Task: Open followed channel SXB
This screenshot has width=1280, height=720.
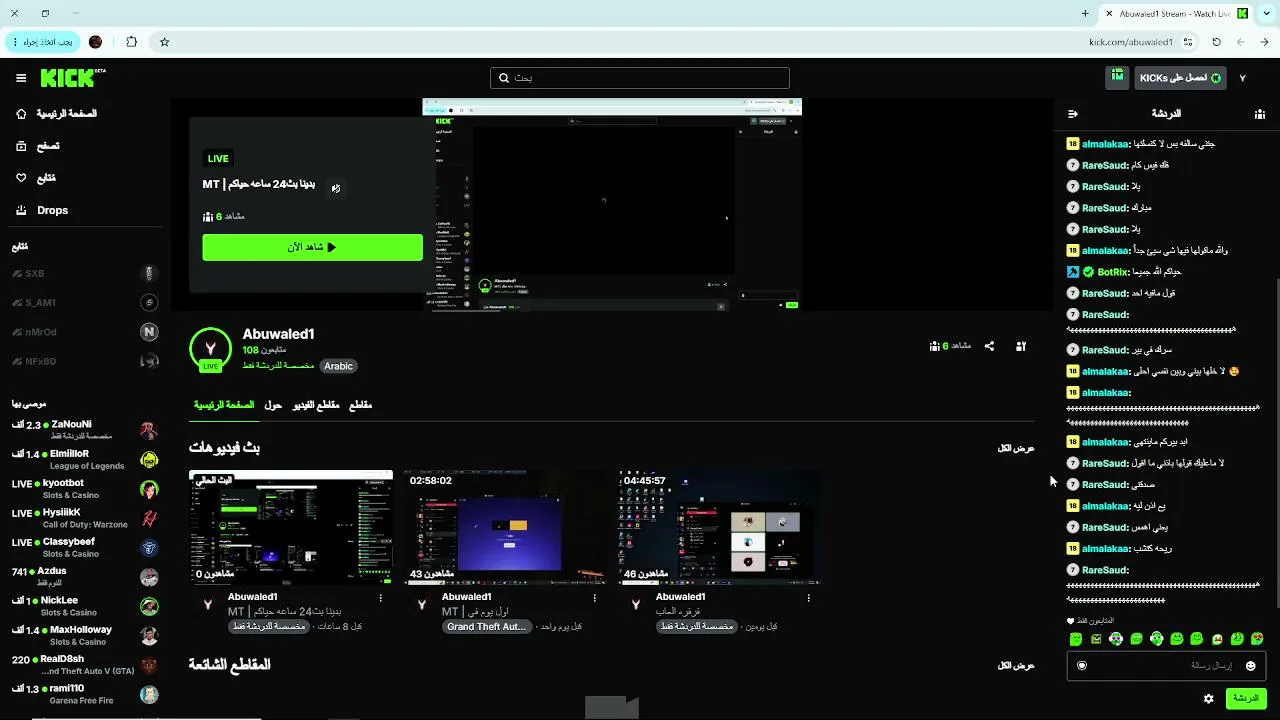Action: [x=85, y=273]
